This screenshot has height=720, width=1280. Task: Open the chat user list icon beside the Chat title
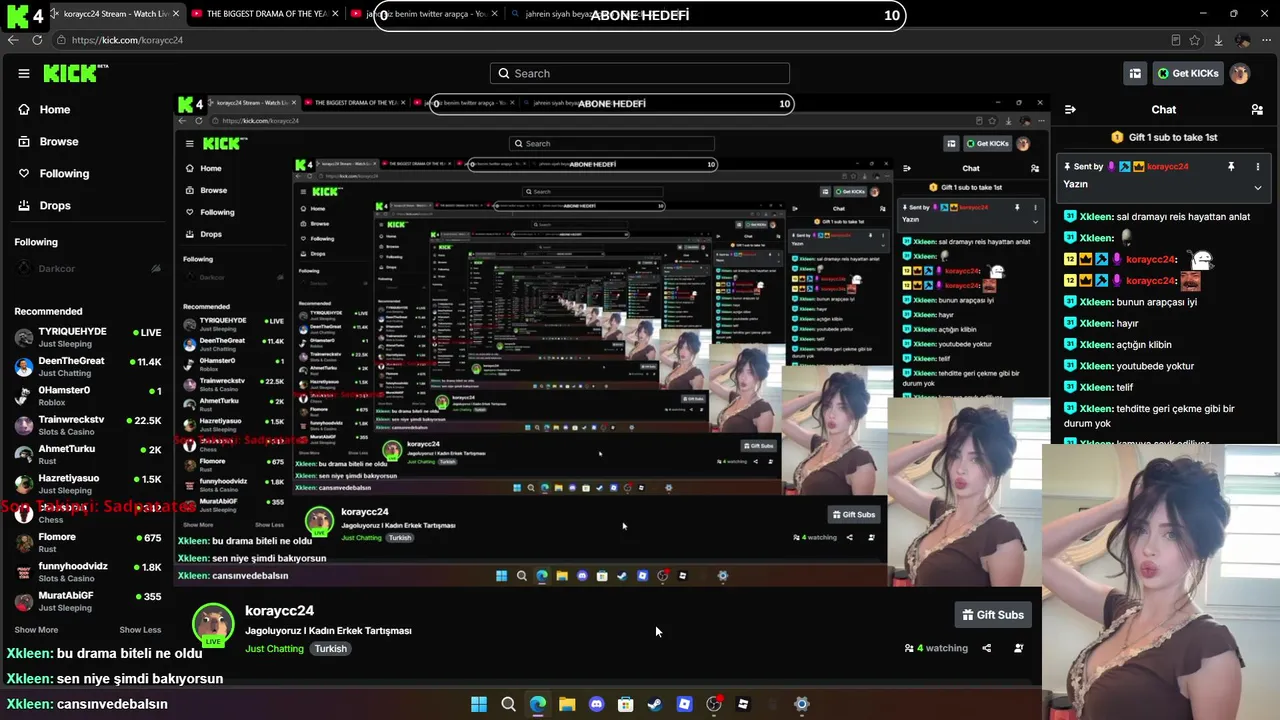[x=1257, y=110]
